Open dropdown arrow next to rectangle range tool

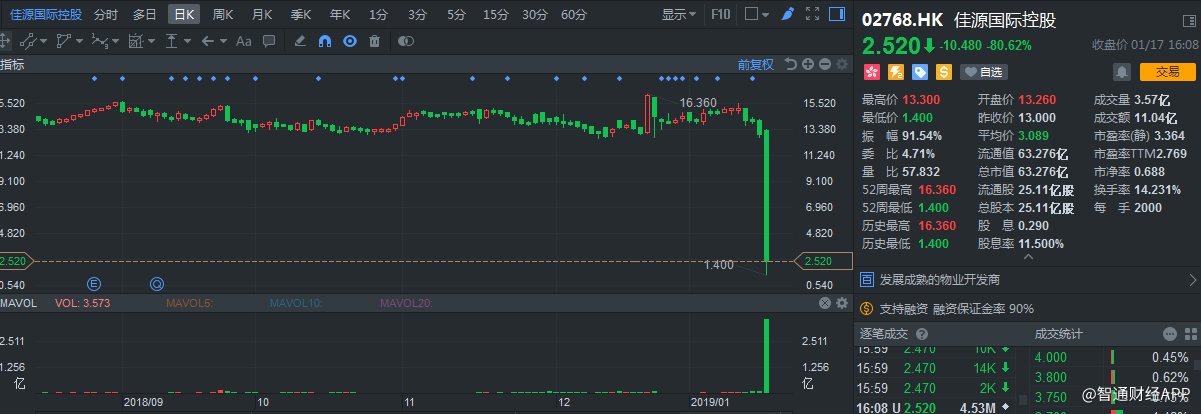coord(151,41)
